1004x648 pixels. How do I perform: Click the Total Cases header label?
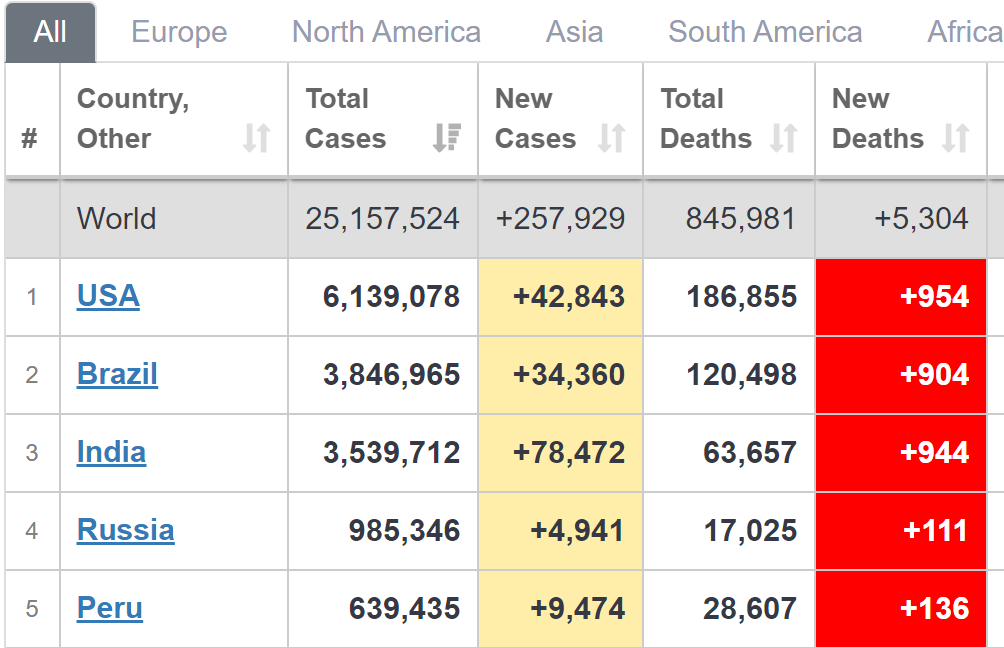[346, 118]
